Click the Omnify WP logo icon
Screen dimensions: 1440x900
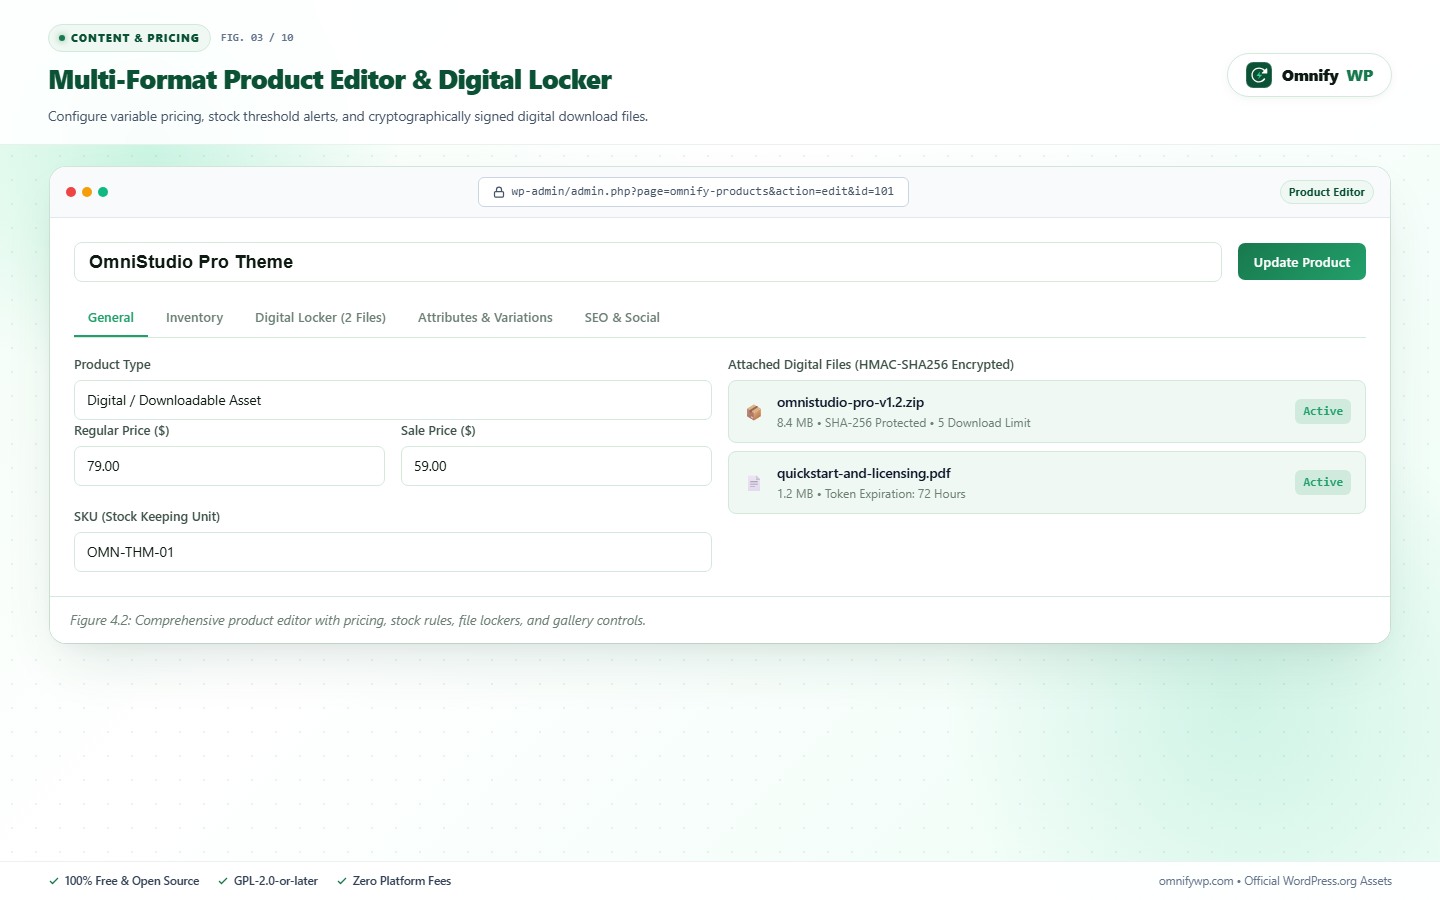click(x=1259, y=75)
